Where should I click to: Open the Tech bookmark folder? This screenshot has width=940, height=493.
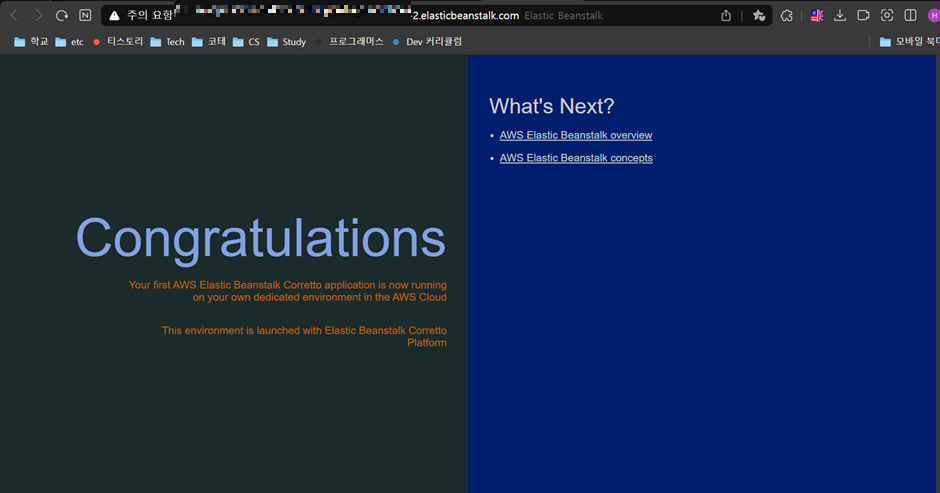pyautogui.click(x=167, y=41)
